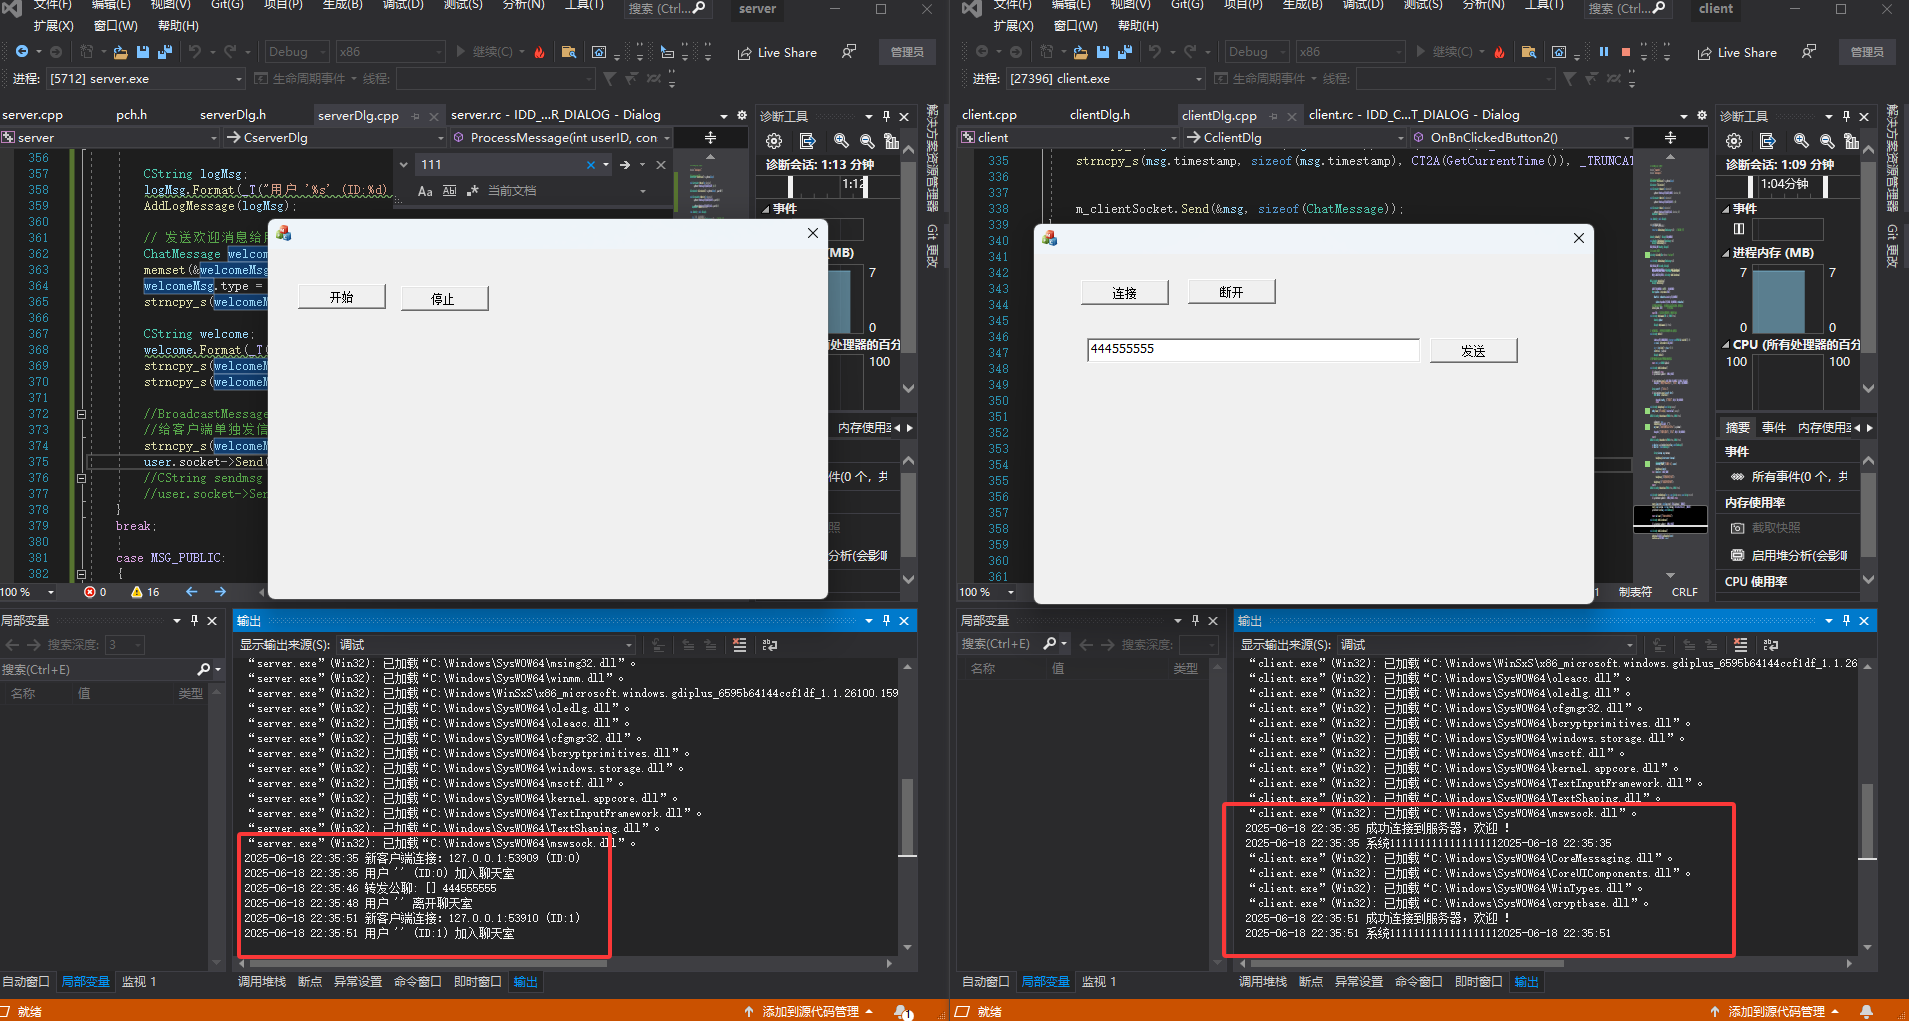Open process dropdown showing server.exe

point(146,79)
